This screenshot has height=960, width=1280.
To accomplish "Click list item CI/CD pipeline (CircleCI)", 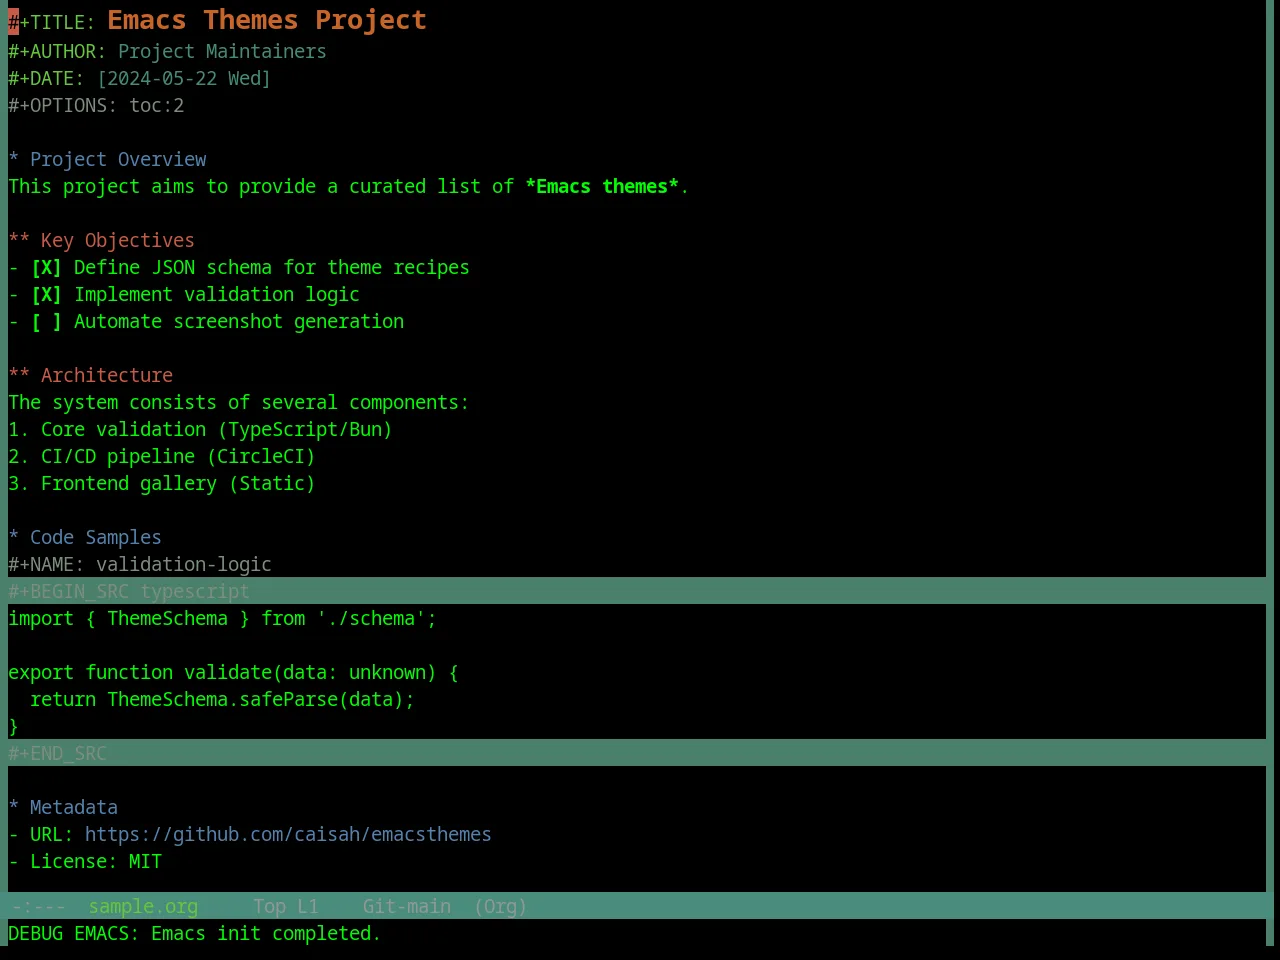I will 162,457.
